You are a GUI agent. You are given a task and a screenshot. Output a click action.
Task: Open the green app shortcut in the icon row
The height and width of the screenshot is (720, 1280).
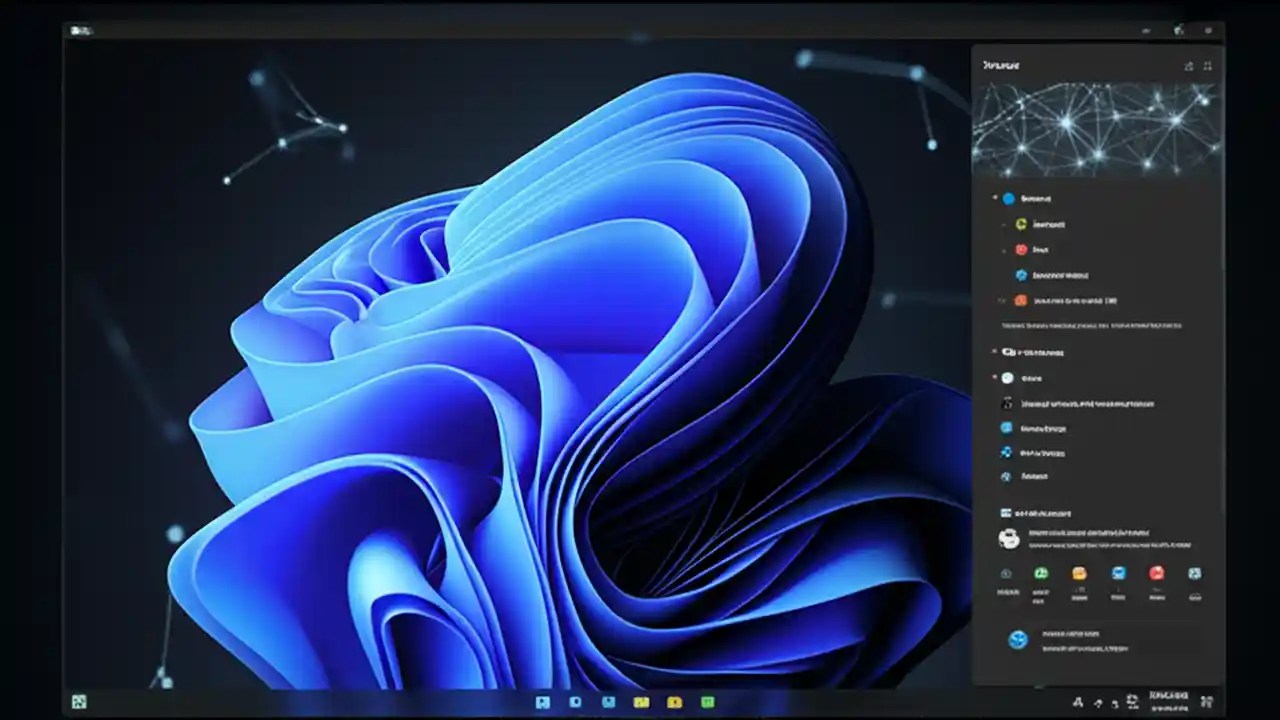pyautogui.click(x=1042, y=573)
